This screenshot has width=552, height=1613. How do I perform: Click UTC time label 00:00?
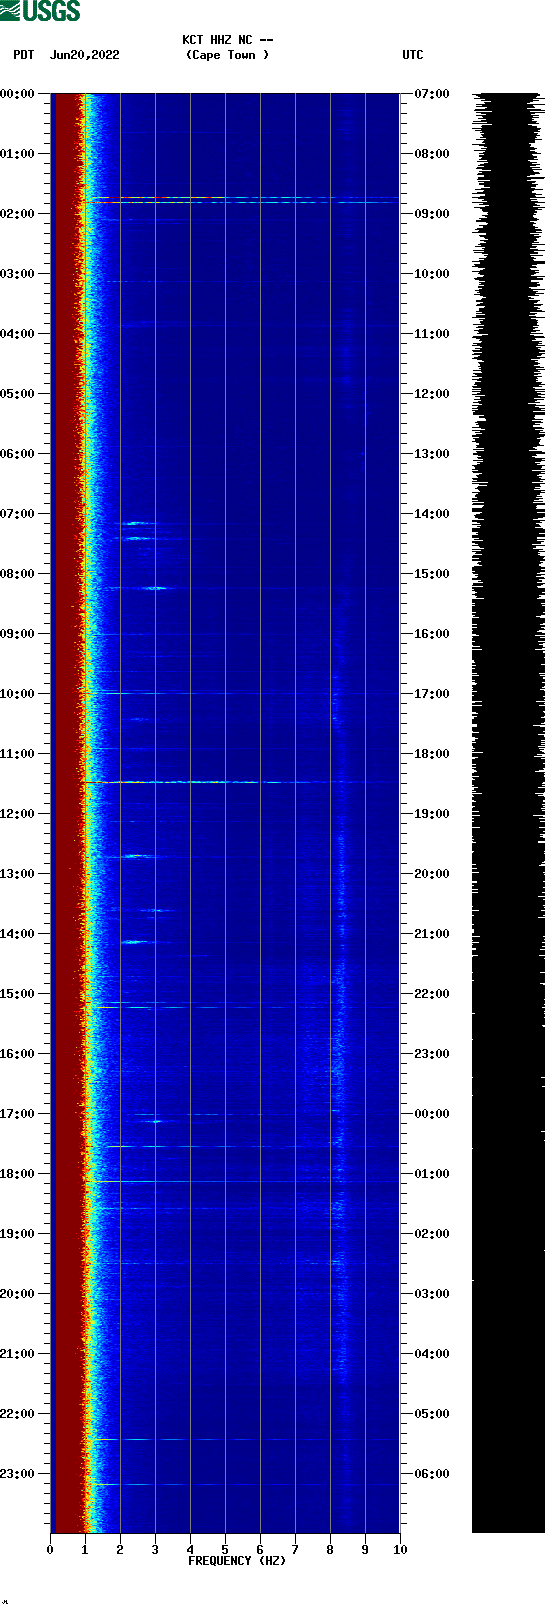pyautogui.click(x=432, y=1114)
